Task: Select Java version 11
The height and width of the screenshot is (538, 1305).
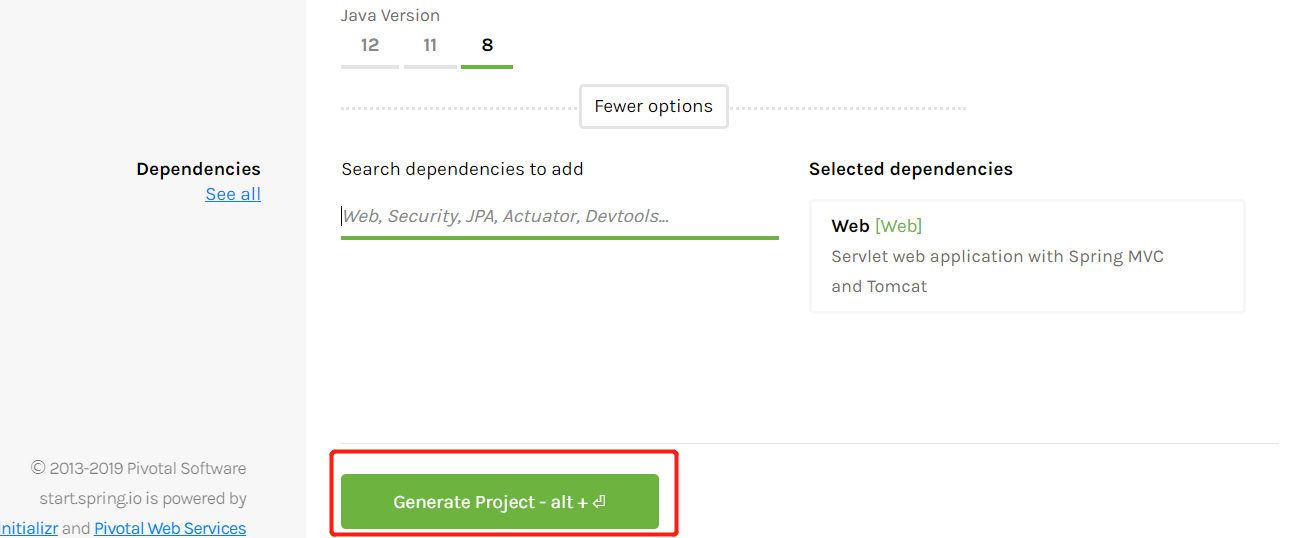Action: coord(430,46)
